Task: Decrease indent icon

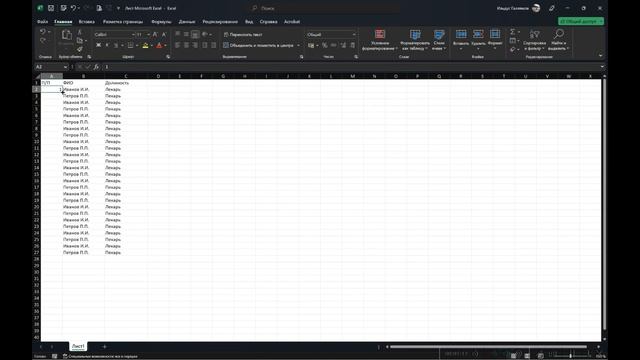Action: pos(205,45)
